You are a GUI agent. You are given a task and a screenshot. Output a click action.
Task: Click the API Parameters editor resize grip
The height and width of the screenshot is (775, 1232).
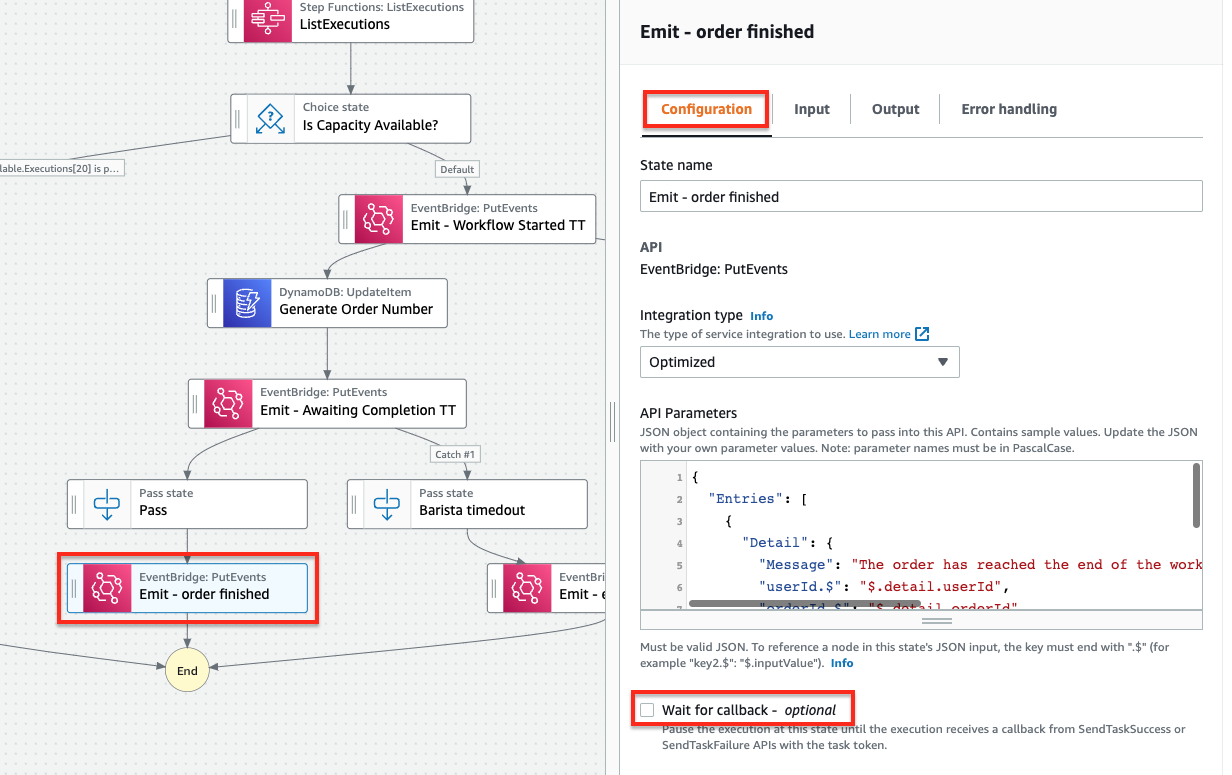937,621
